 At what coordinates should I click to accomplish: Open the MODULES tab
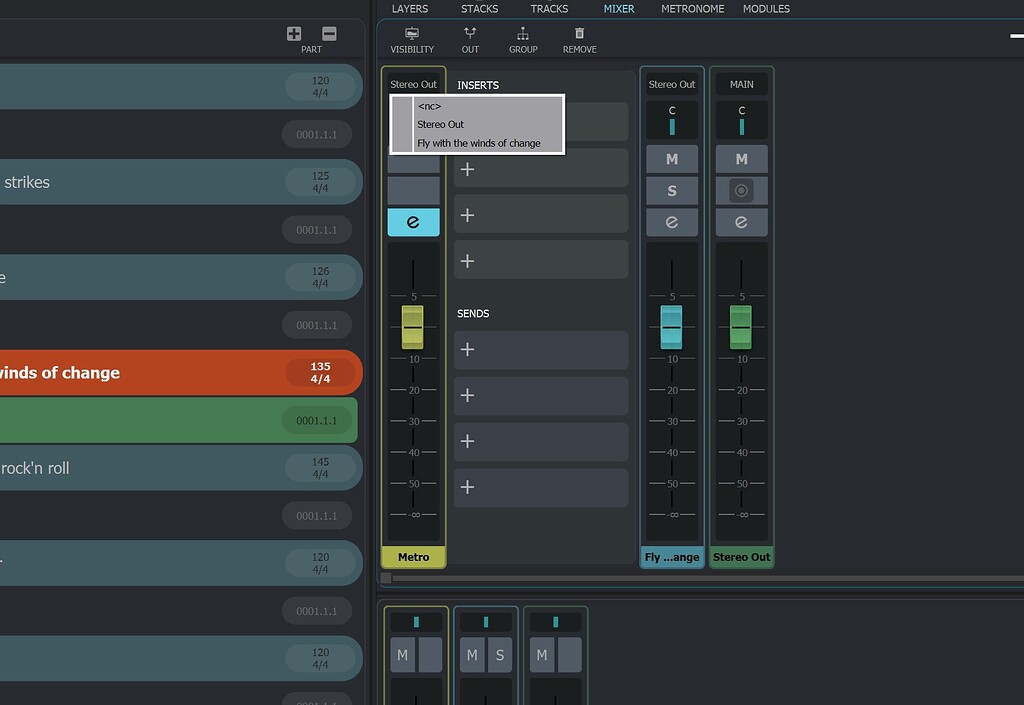[x=766, y=8]
